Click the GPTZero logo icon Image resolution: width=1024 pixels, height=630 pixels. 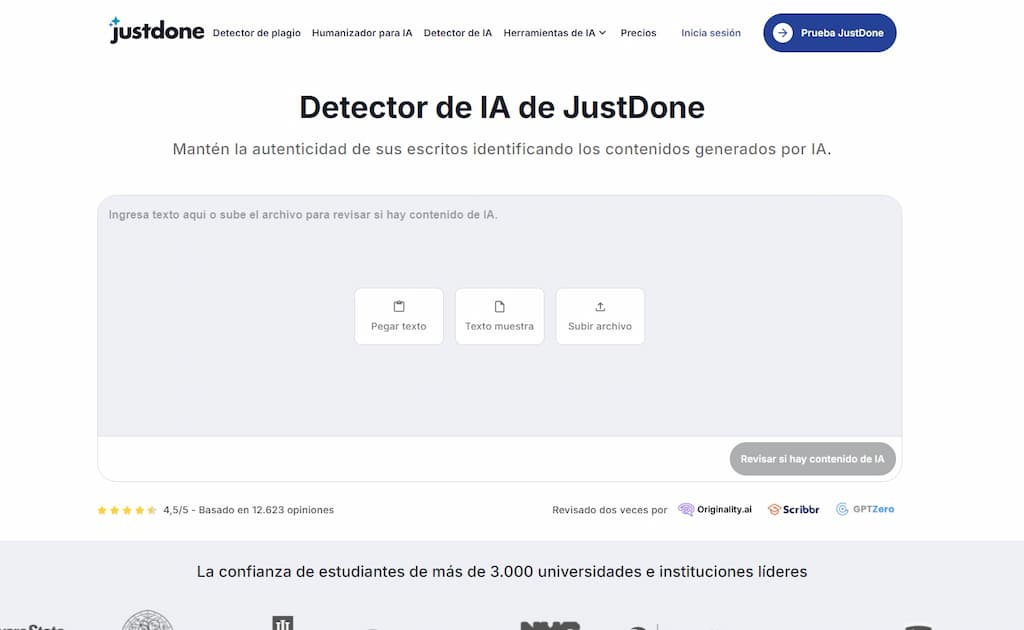click(x=844, y=508)
